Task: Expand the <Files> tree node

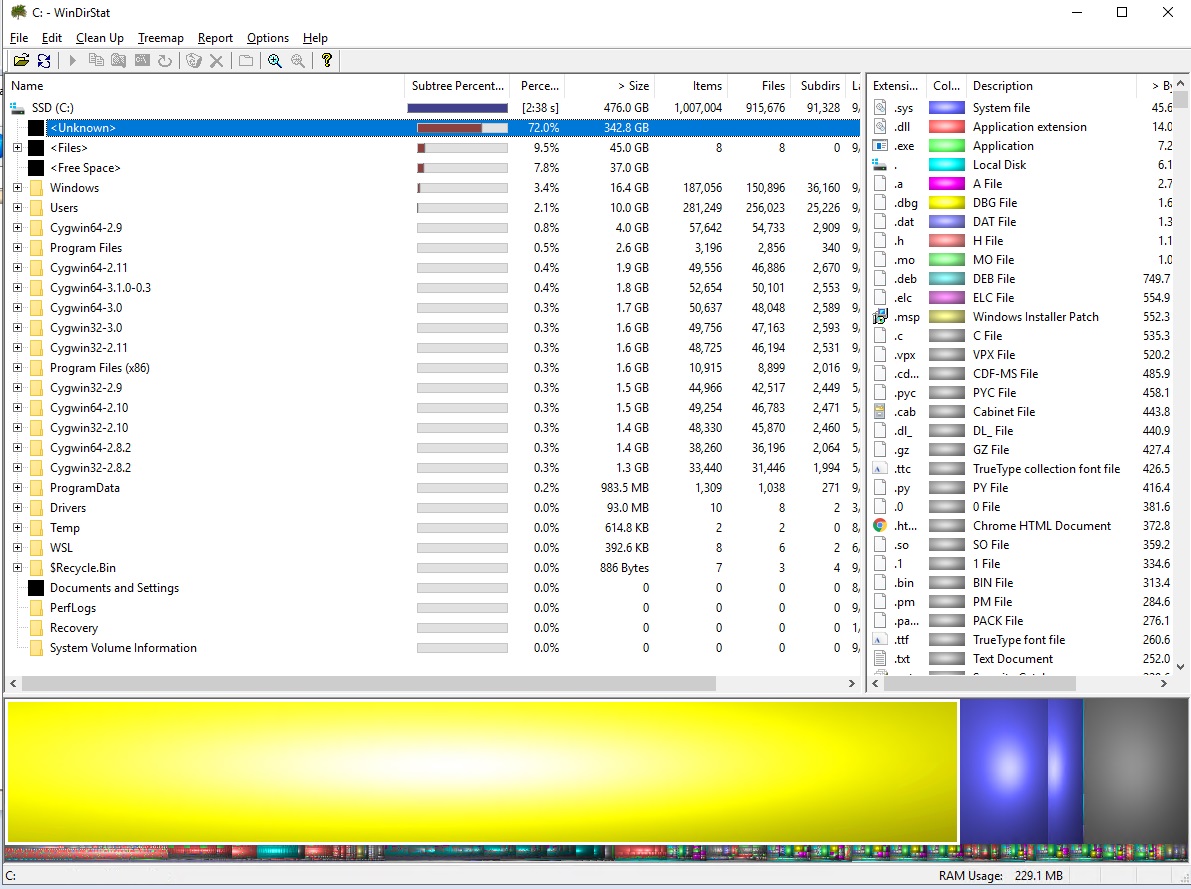Action: [17, 147]
